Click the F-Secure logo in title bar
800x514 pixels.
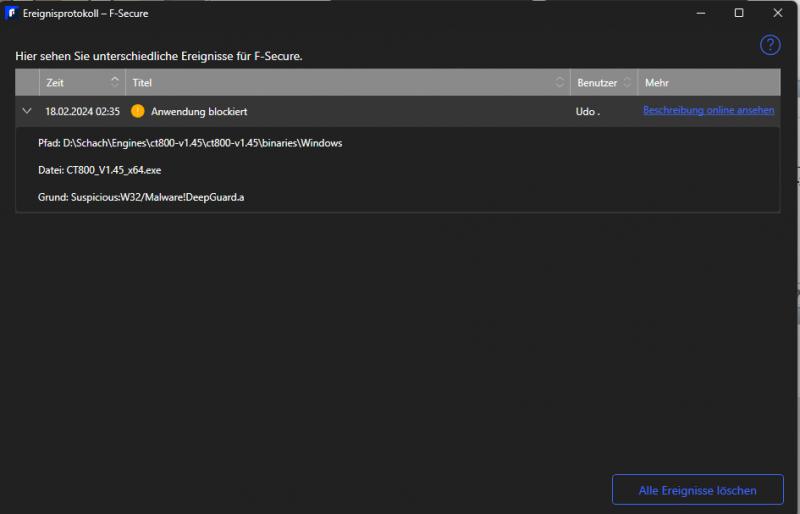[10, 13]
